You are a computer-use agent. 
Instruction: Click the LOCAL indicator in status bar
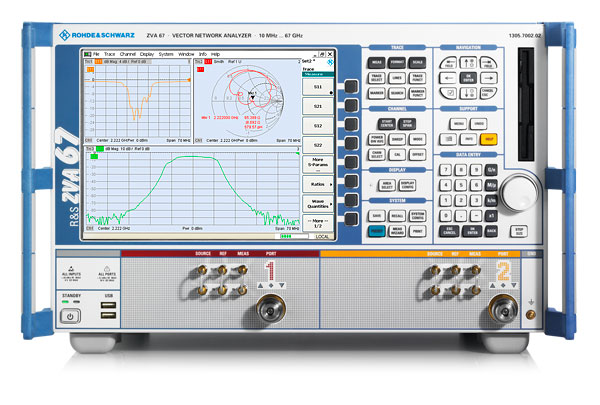[322, 237]
